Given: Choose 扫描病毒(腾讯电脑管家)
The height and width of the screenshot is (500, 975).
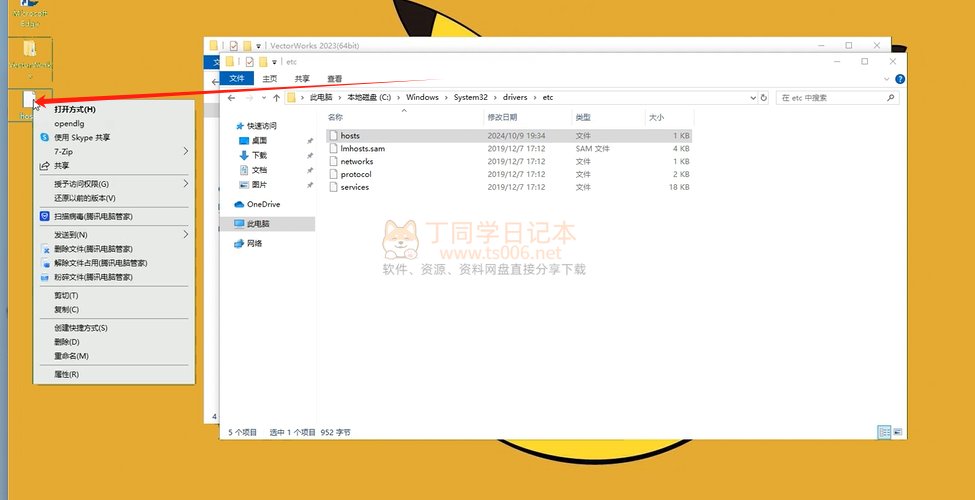Looking at the screenshot, I should (114, 216).
